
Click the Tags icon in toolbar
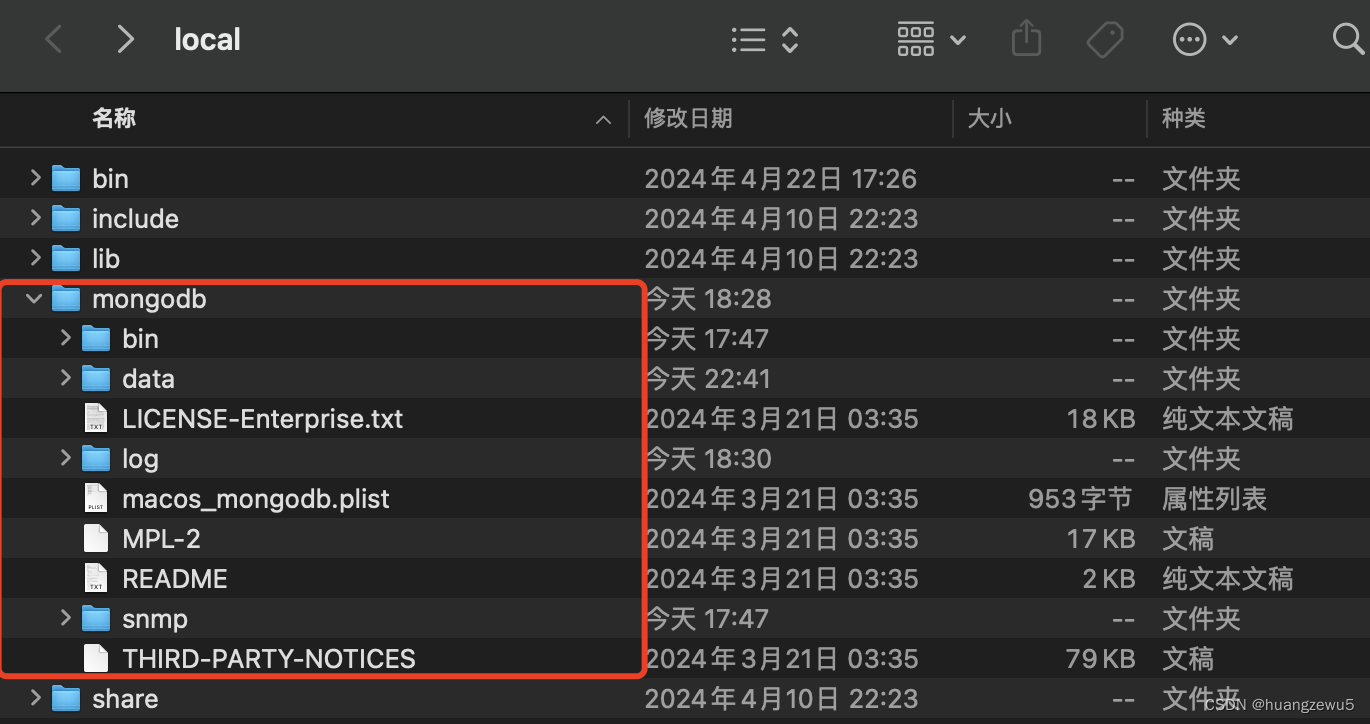click(1104, 39)
